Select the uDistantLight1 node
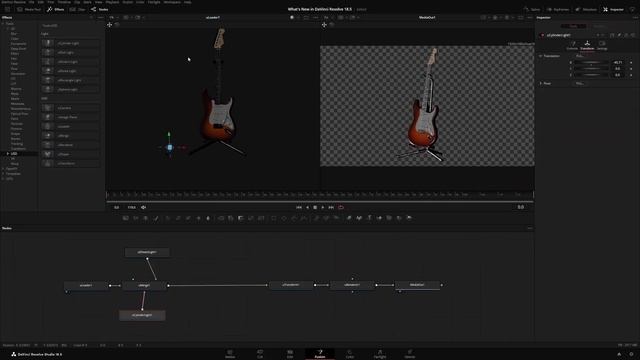 coord(147,252)
